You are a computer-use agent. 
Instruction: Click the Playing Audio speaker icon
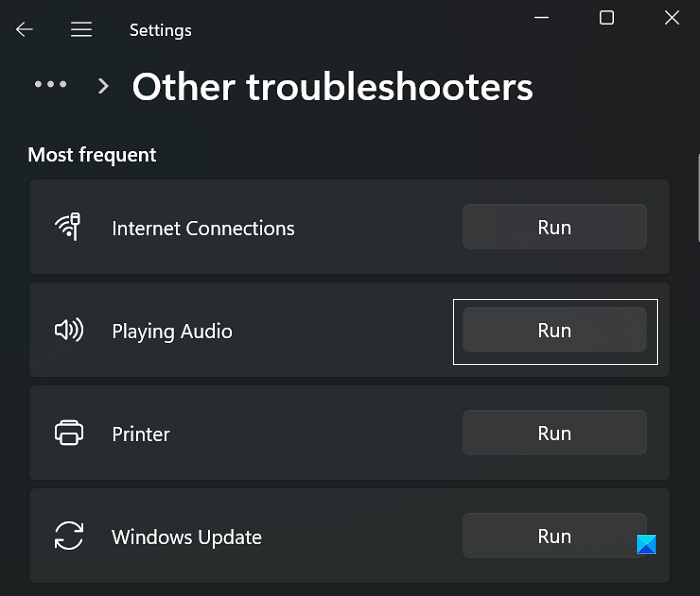pyautogui.click(x=68, y=331)
